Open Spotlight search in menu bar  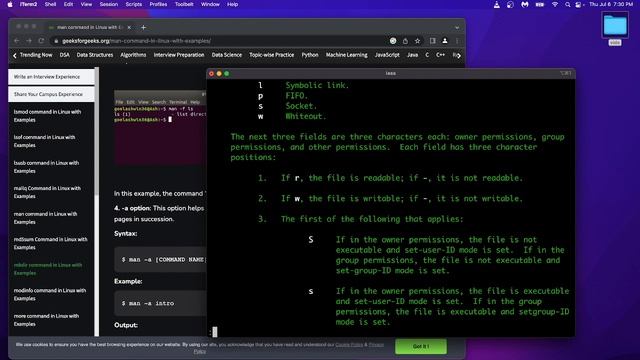[567, 4]
